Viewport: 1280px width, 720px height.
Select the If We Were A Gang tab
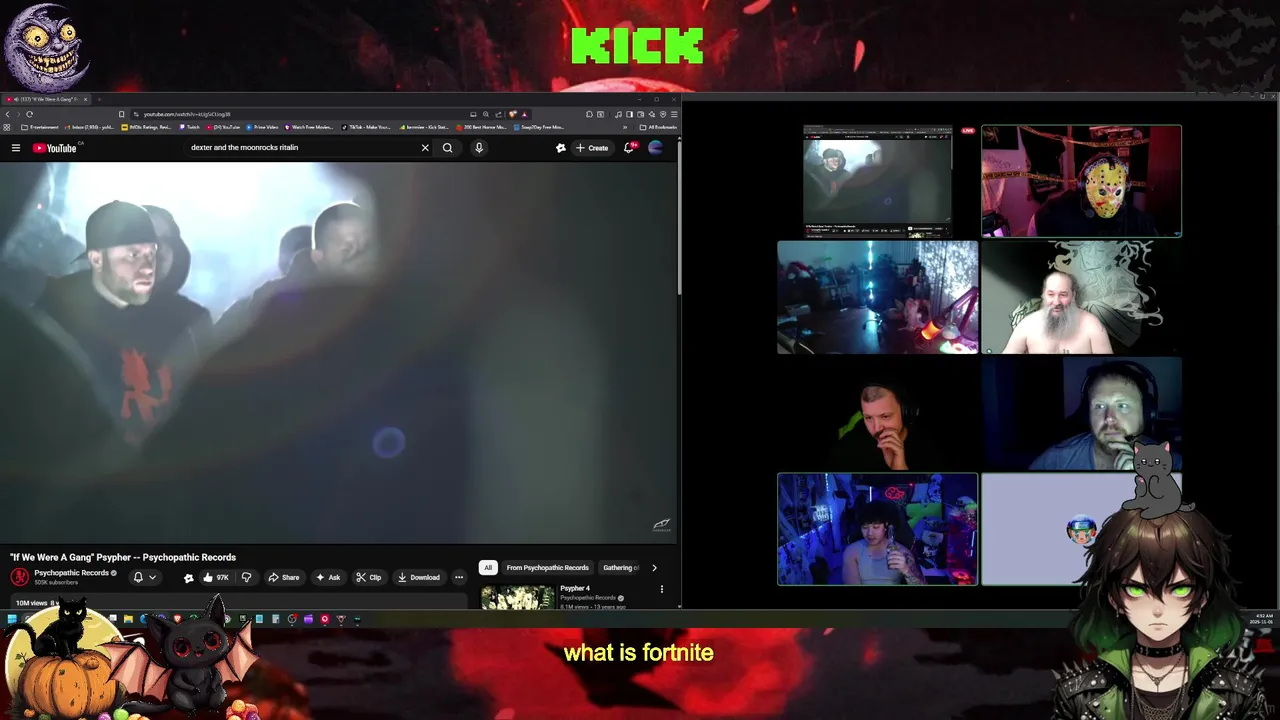[x=44, y=99]
